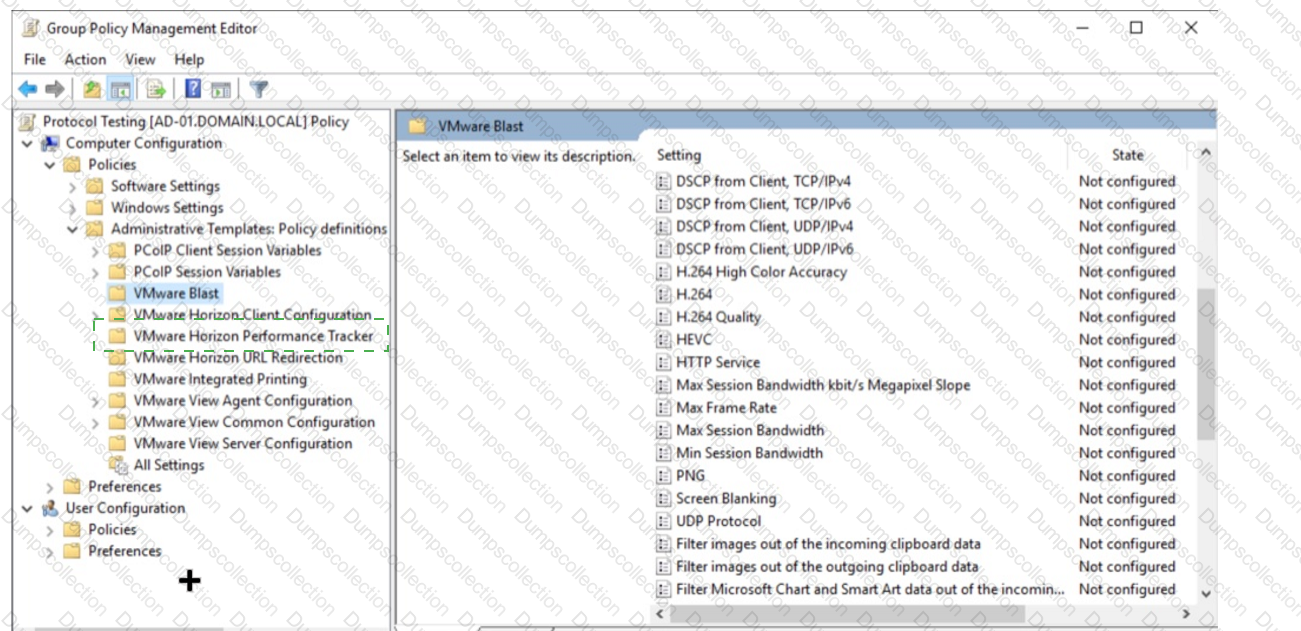1301x631 pixels.
Task: Toggle the Show/Hide Console Tree icon
Action: (120, 90)
